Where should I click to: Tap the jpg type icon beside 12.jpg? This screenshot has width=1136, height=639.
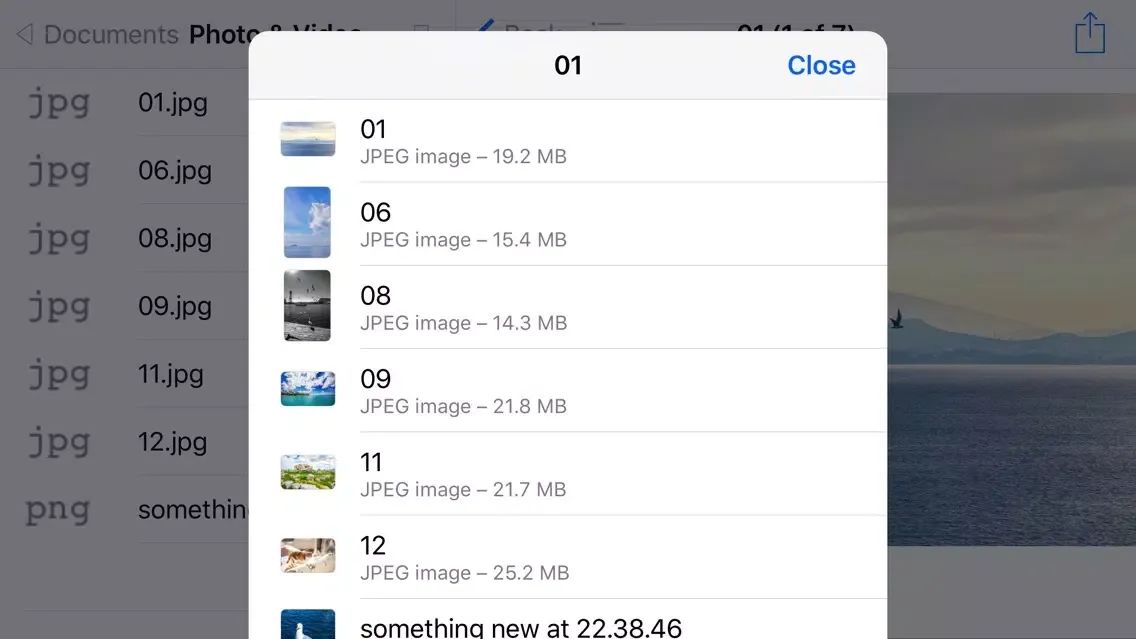(59, 442)
